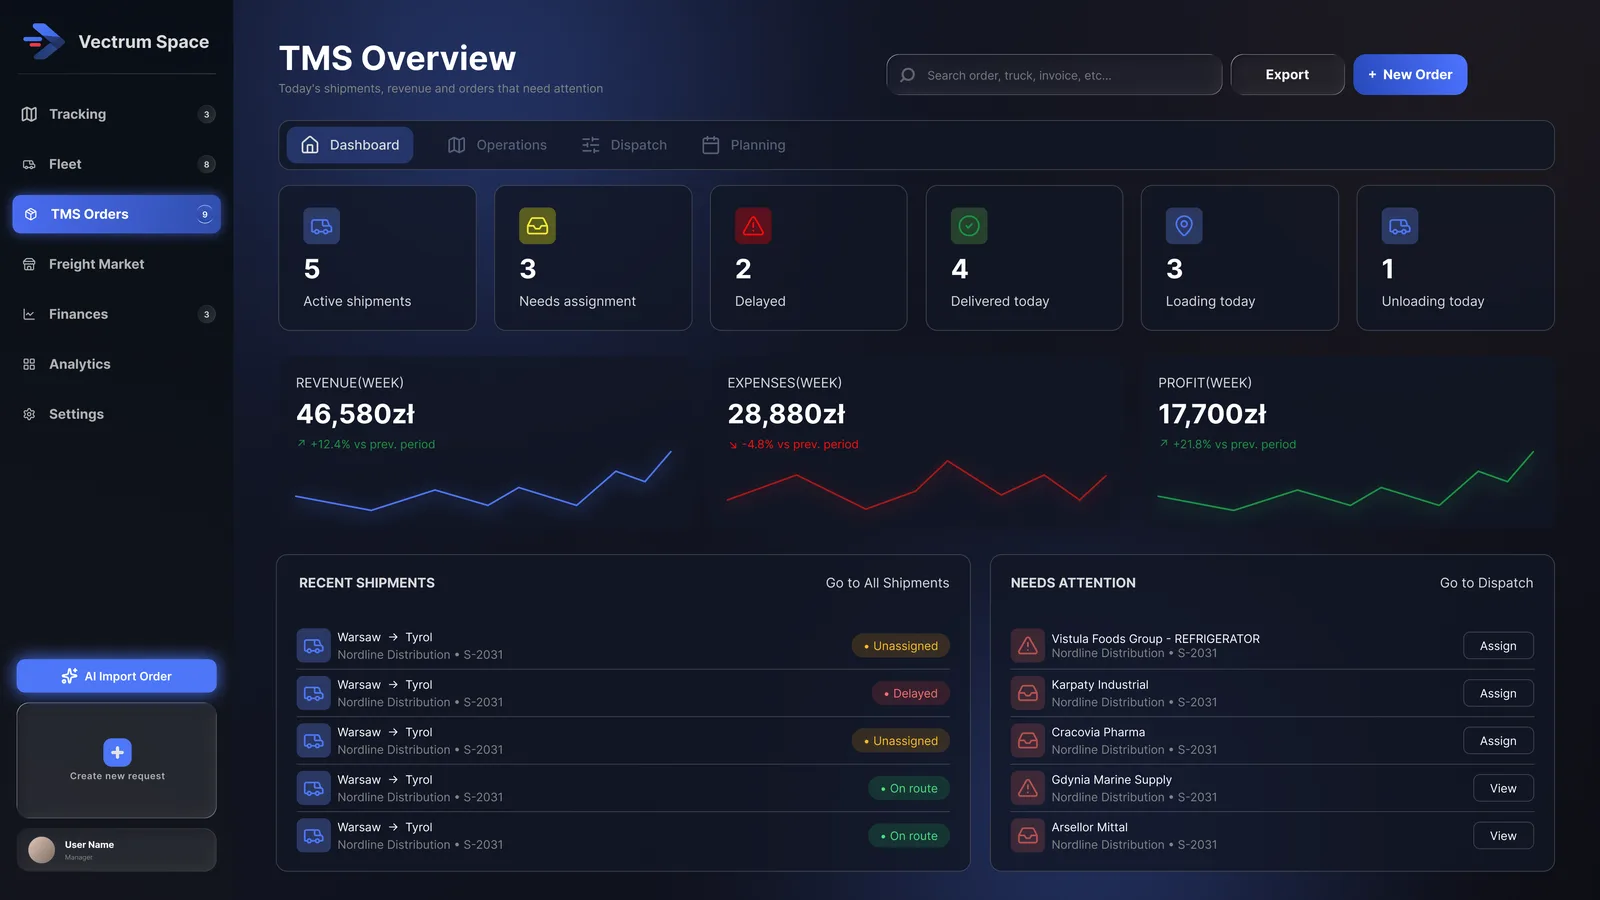Click the Unloading today truck icon
This screenshot has width=1600, height=900.
click(x=1400, y=226)
